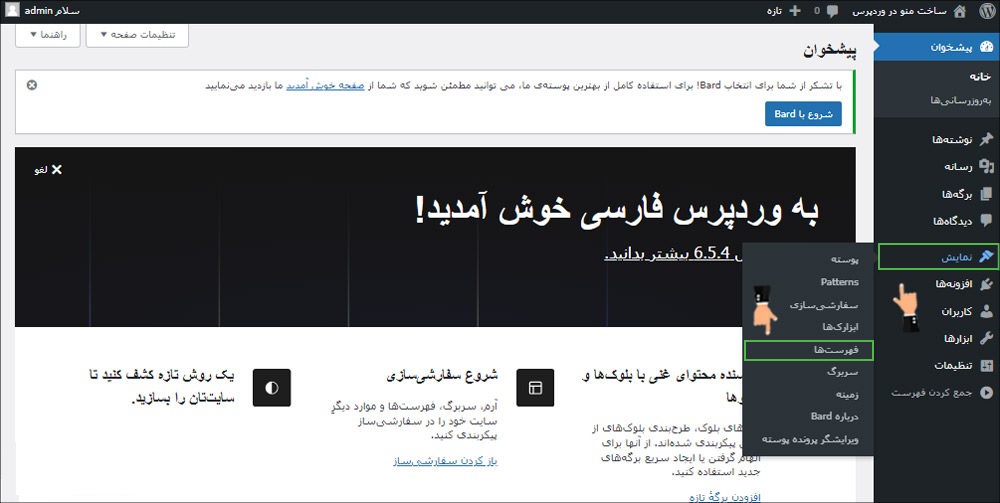
Task: Select خانه under پیشخوان
Action: (x=982, y=77)
